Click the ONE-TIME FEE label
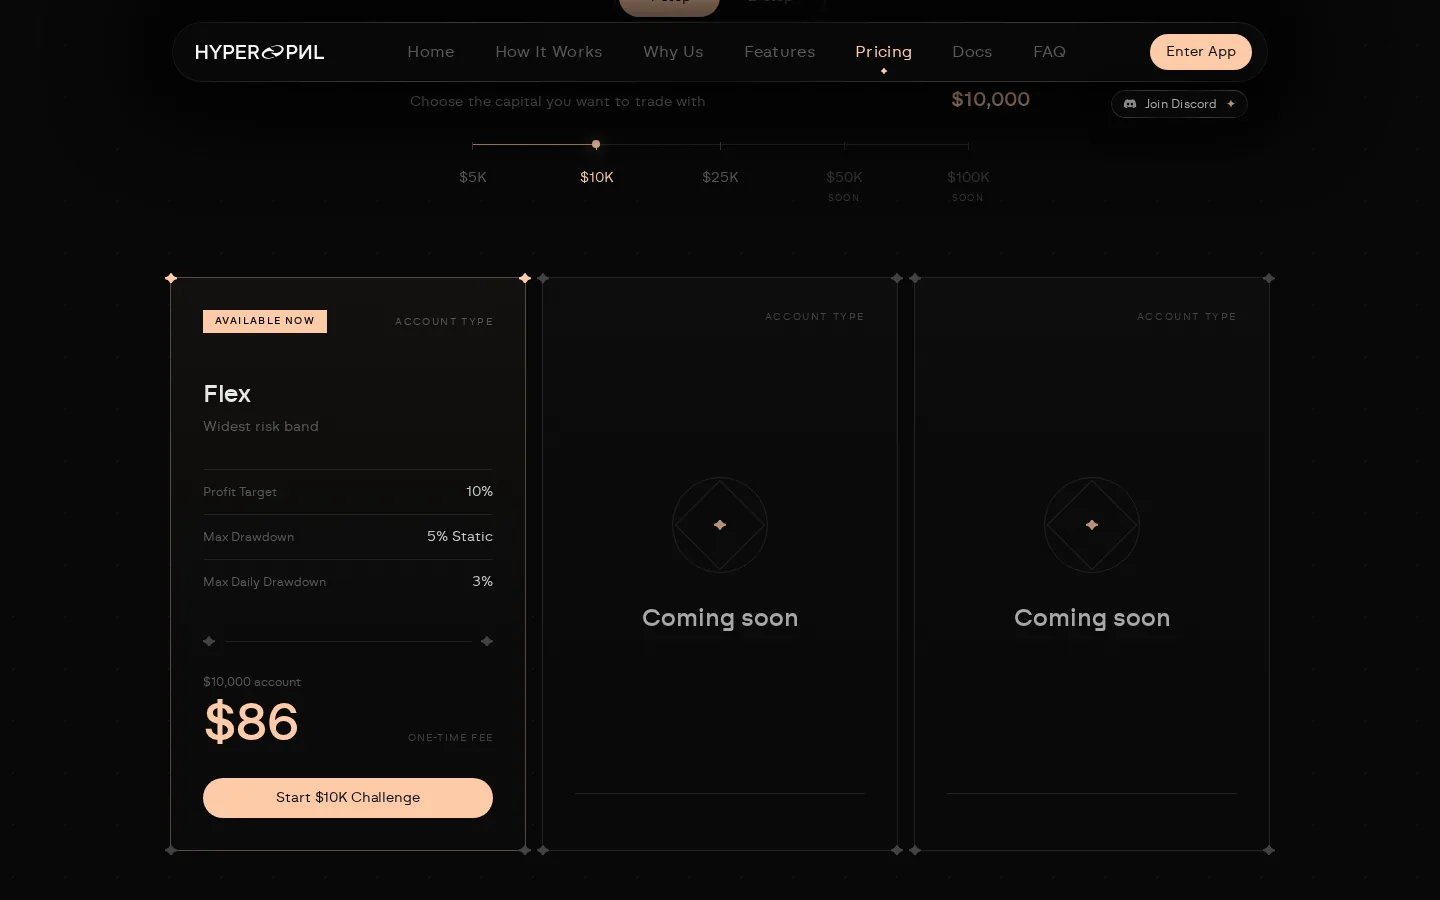This screenshot has height=900, width=1440. click(450, 738)
